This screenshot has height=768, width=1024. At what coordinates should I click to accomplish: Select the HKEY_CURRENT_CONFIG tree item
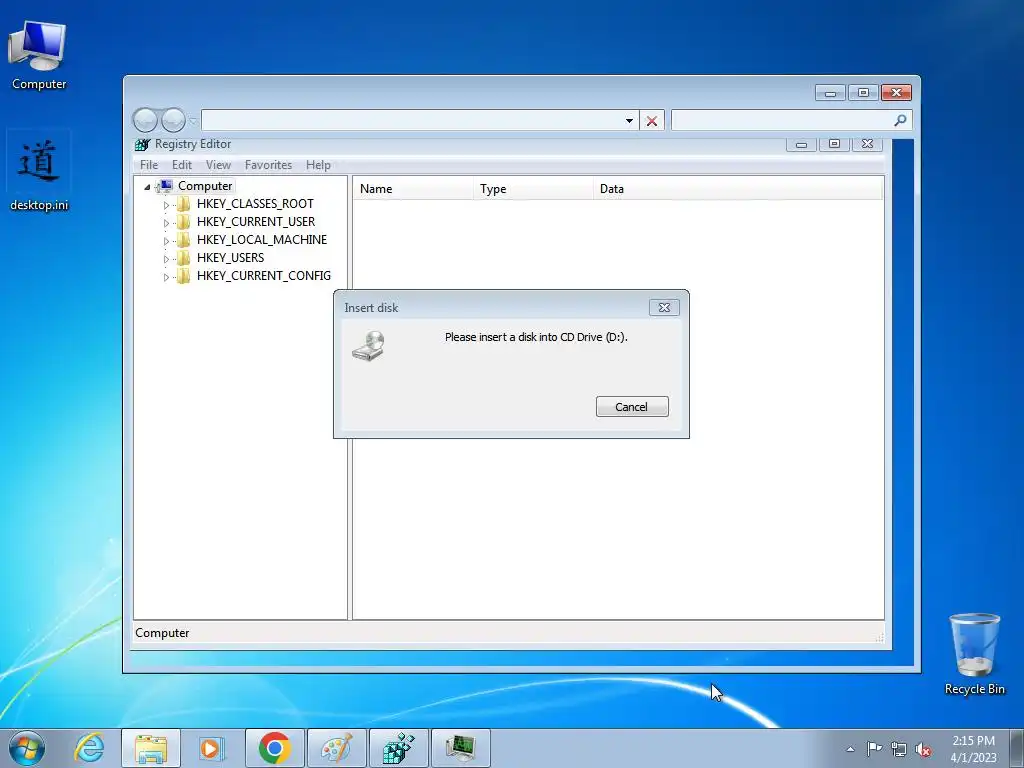[x=264, y=276]
